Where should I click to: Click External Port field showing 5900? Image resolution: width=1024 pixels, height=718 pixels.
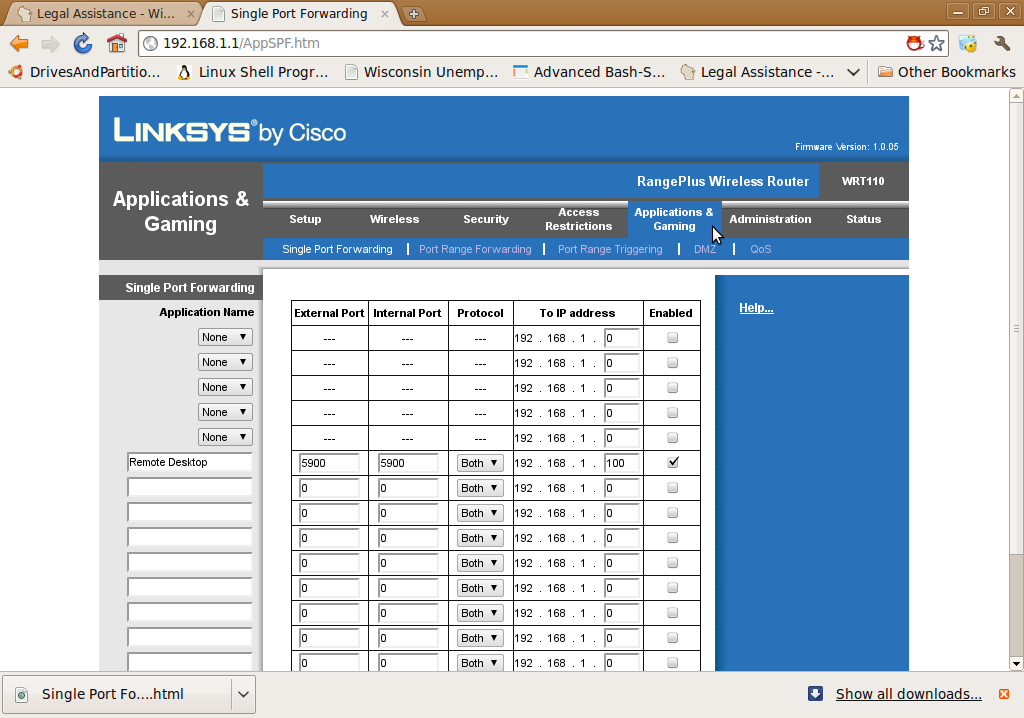click(x=329, y=463)
